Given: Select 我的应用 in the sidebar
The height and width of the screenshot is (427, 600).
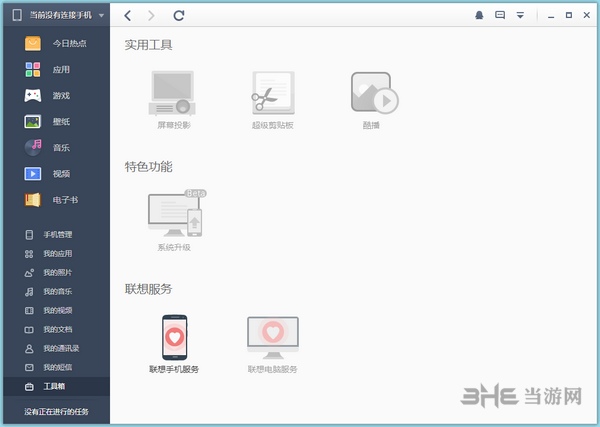Looking at the screenshot, I should click(57, 254).
